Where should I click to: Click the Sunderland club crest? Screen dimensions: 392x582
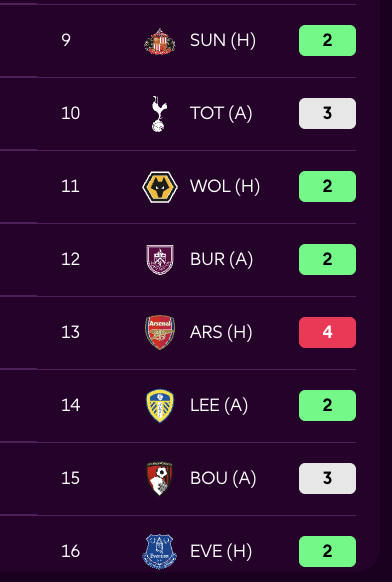tap(160, 40)
